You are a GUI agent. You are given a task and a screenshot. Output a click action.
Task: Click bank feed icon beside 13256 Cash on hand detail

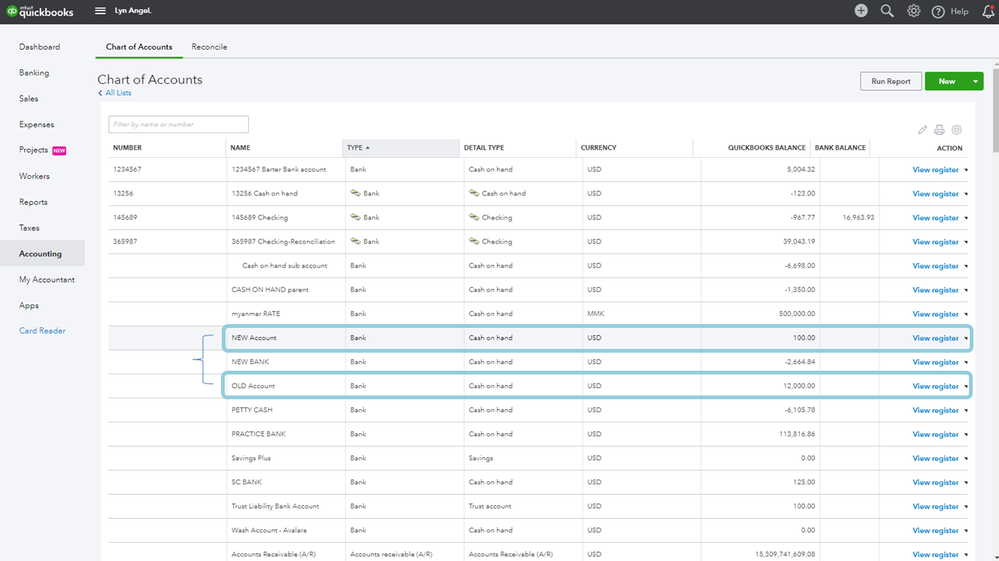[x=474, y=193]
